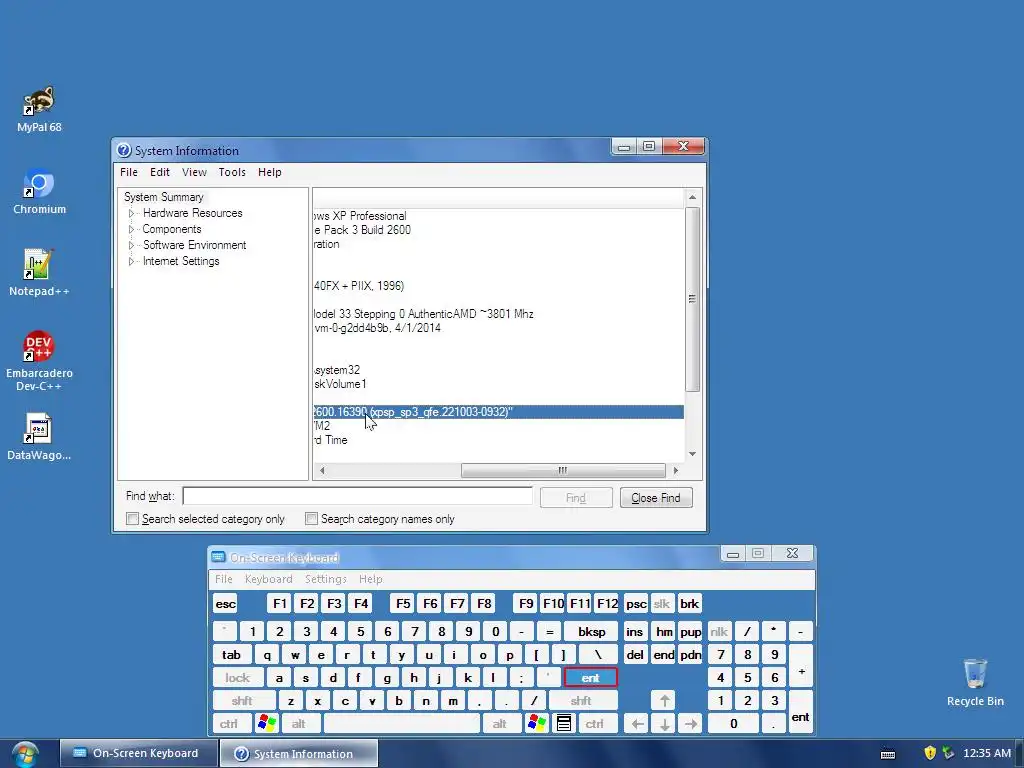Click the right arrow key on on-screen keyboard
Viewport: 1024px width, 768px height.
pyautogui.click(x=691, y=724)
